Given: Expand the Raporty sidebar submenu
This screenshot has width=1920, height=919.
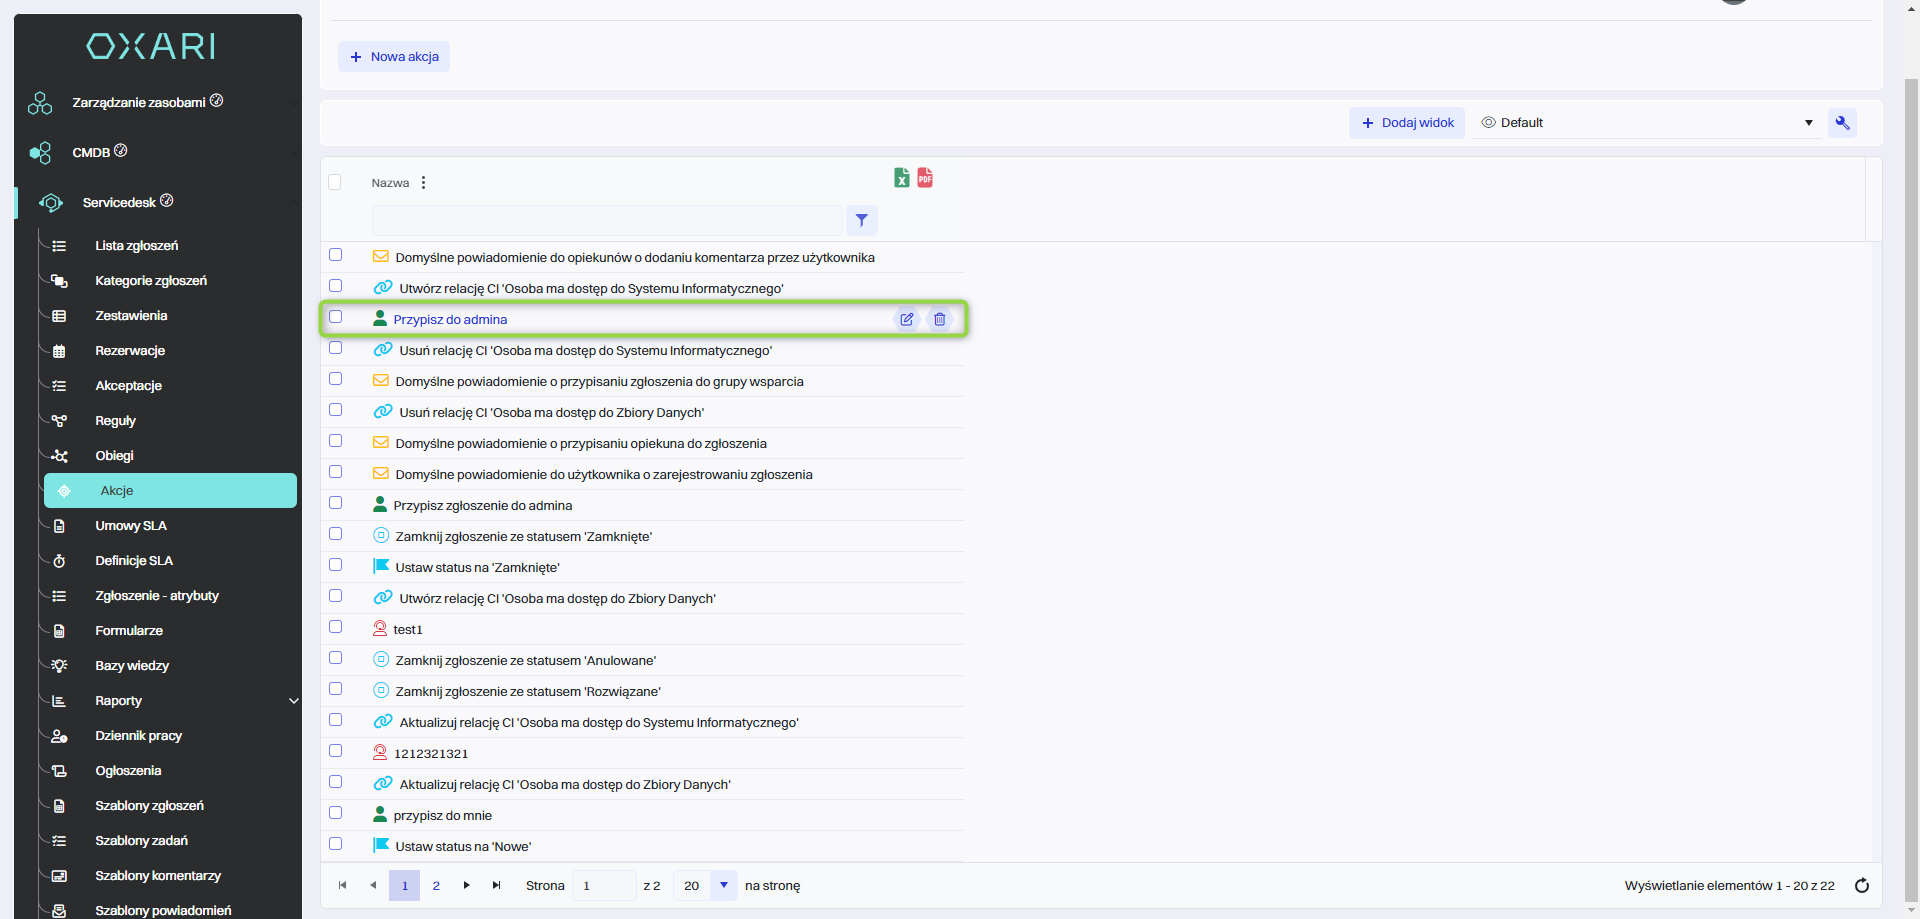Looking at the screenshot, I should [x=293, y=701].
